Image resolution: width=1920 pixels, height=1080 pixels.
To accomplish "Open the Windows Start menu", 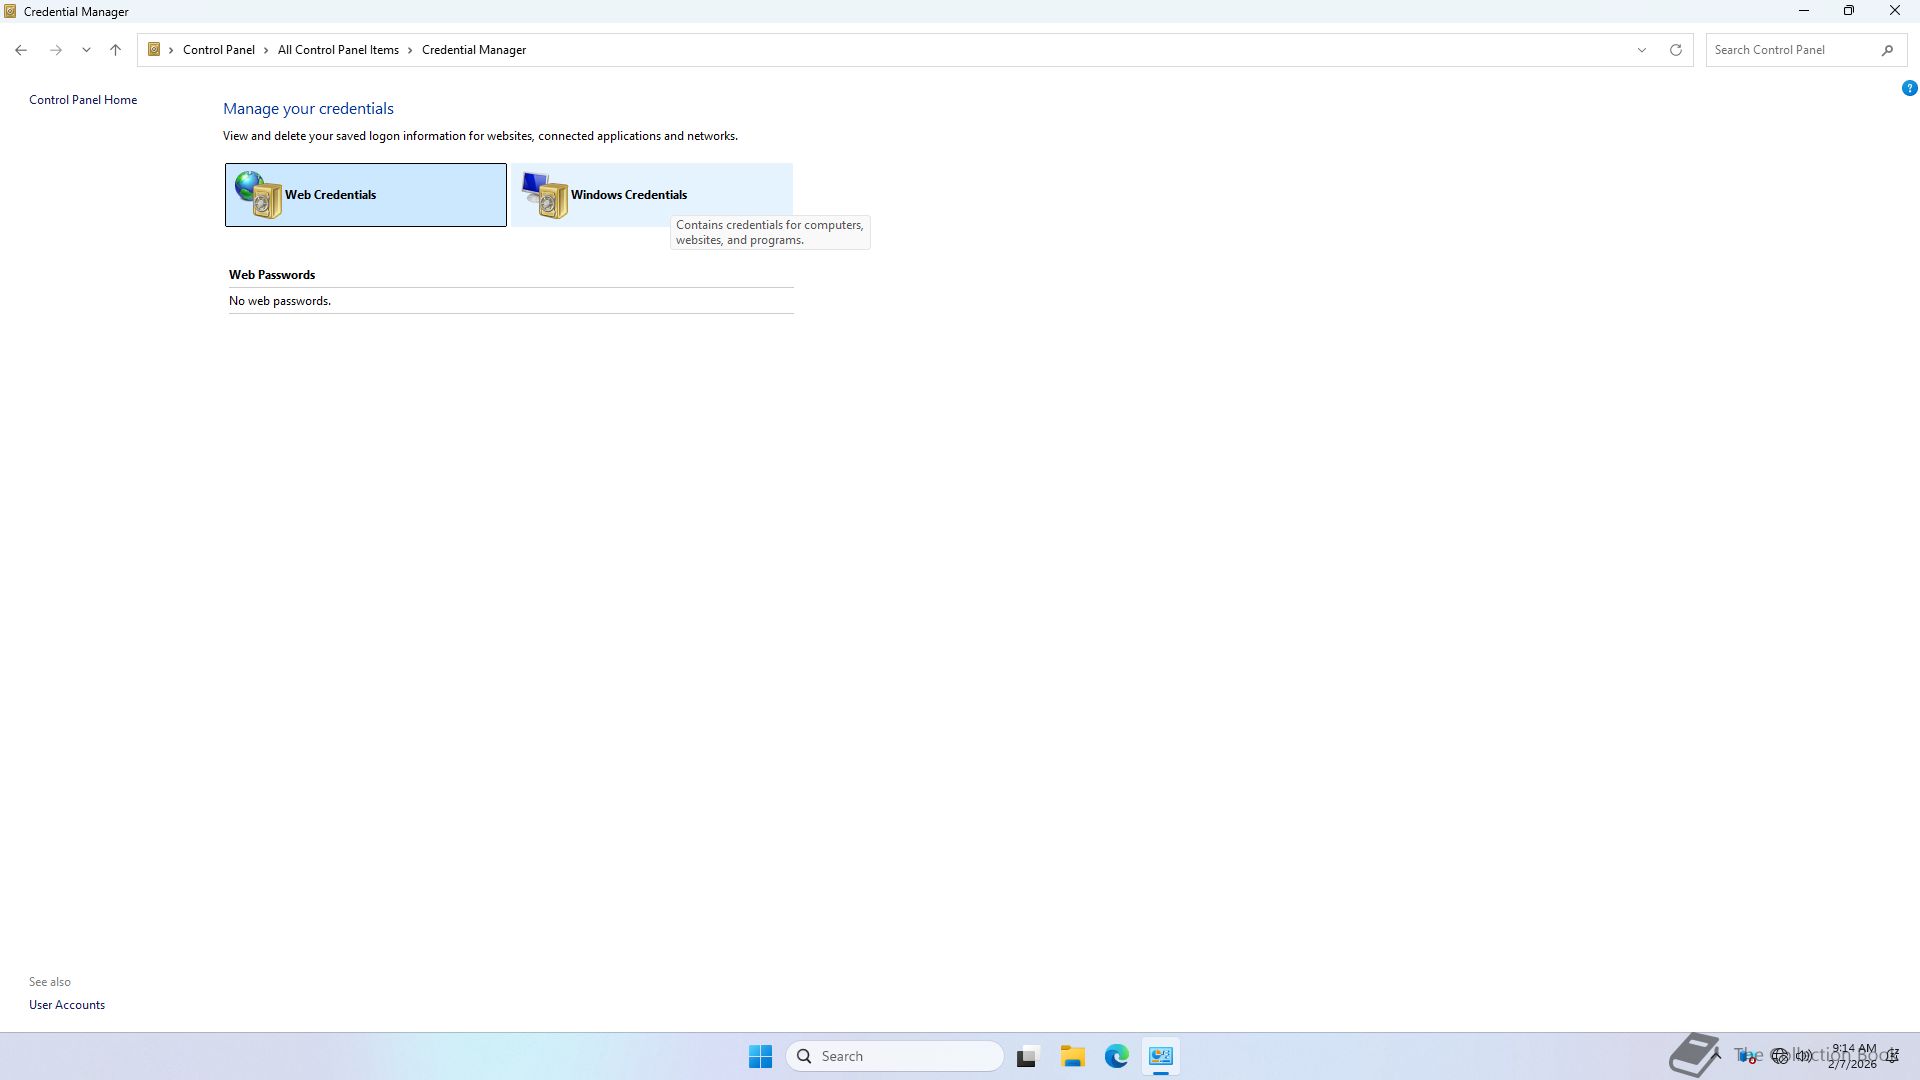I will pyautogui.click(x=760, y=1056).
